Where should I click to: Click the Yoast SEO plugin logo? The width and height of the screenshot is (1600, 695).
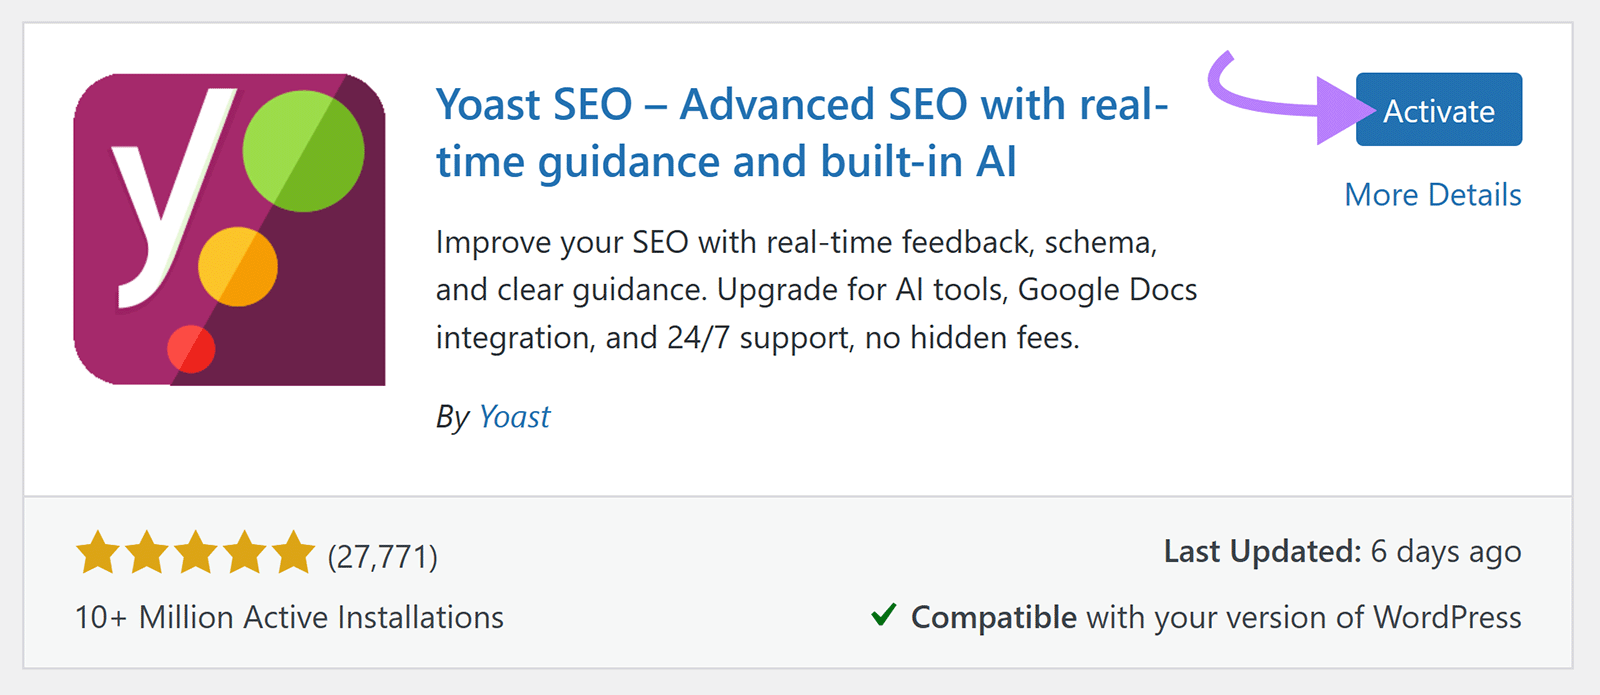click(230, 230)
